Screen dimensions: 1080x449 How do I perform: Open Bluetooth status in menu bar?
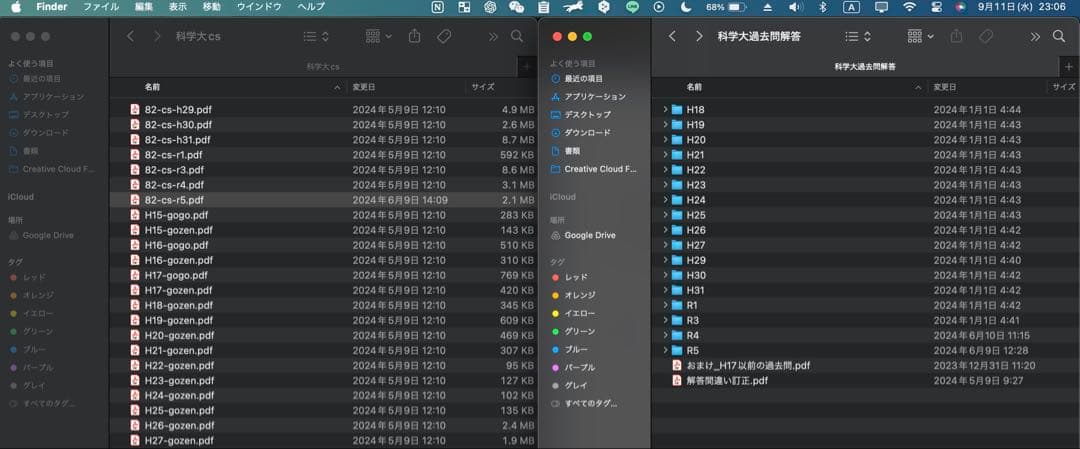click(x=822, y=7)
